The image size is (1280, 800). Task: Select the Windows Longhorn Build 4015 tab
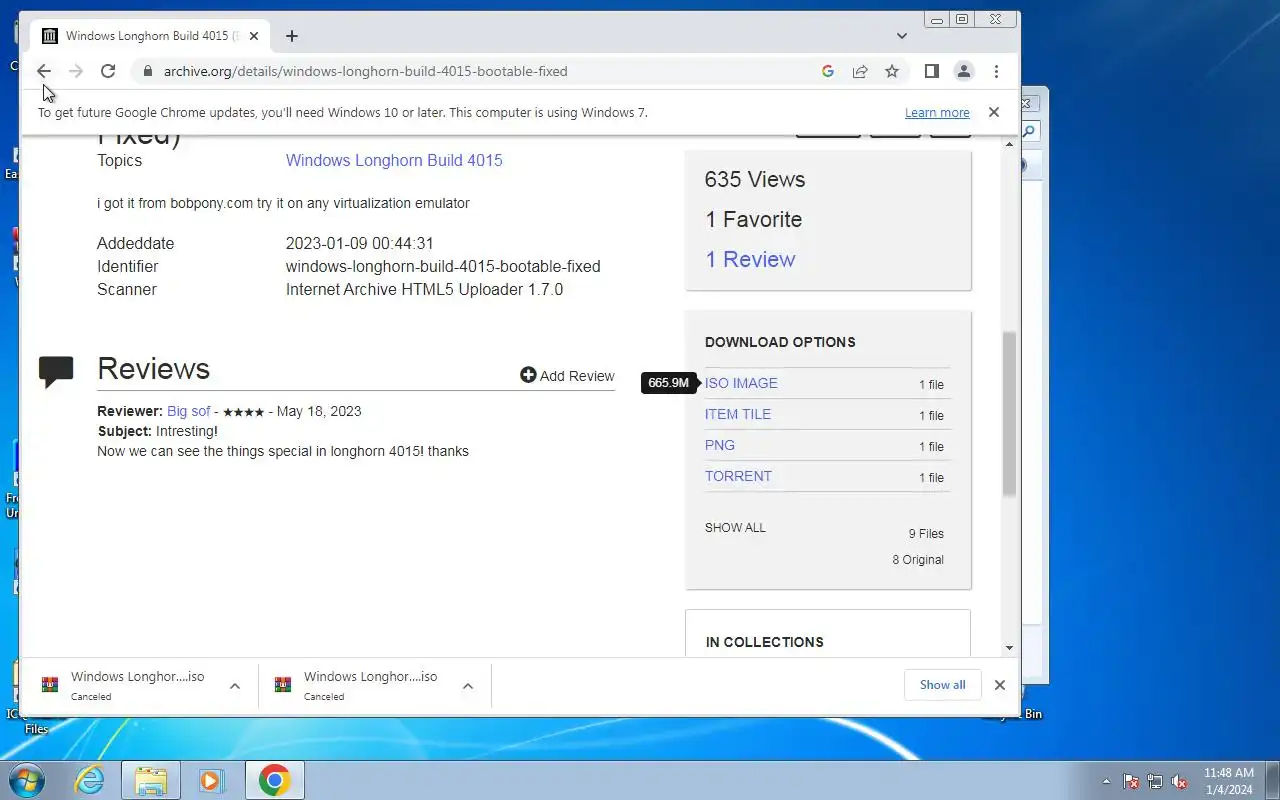(x=150, y=36)
